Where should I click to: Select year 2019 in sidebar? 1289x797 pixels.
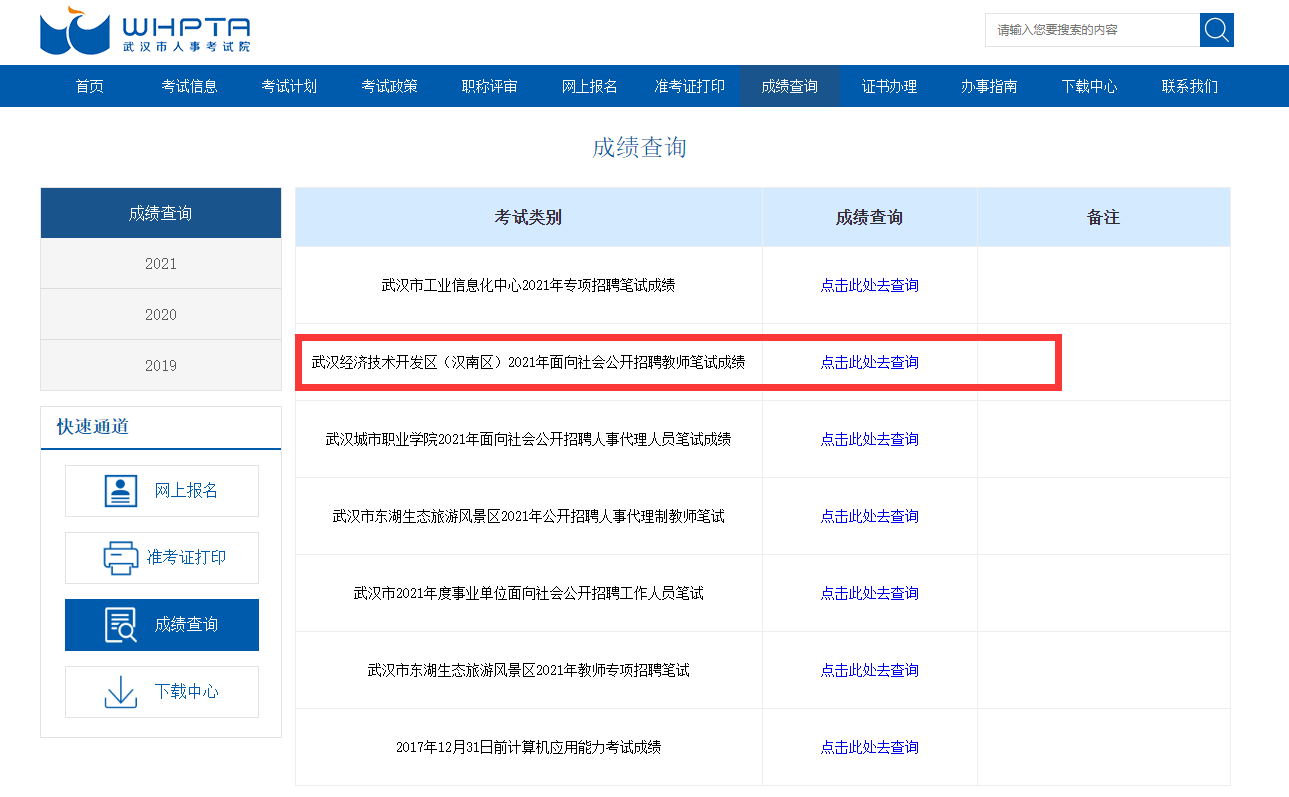161,366
